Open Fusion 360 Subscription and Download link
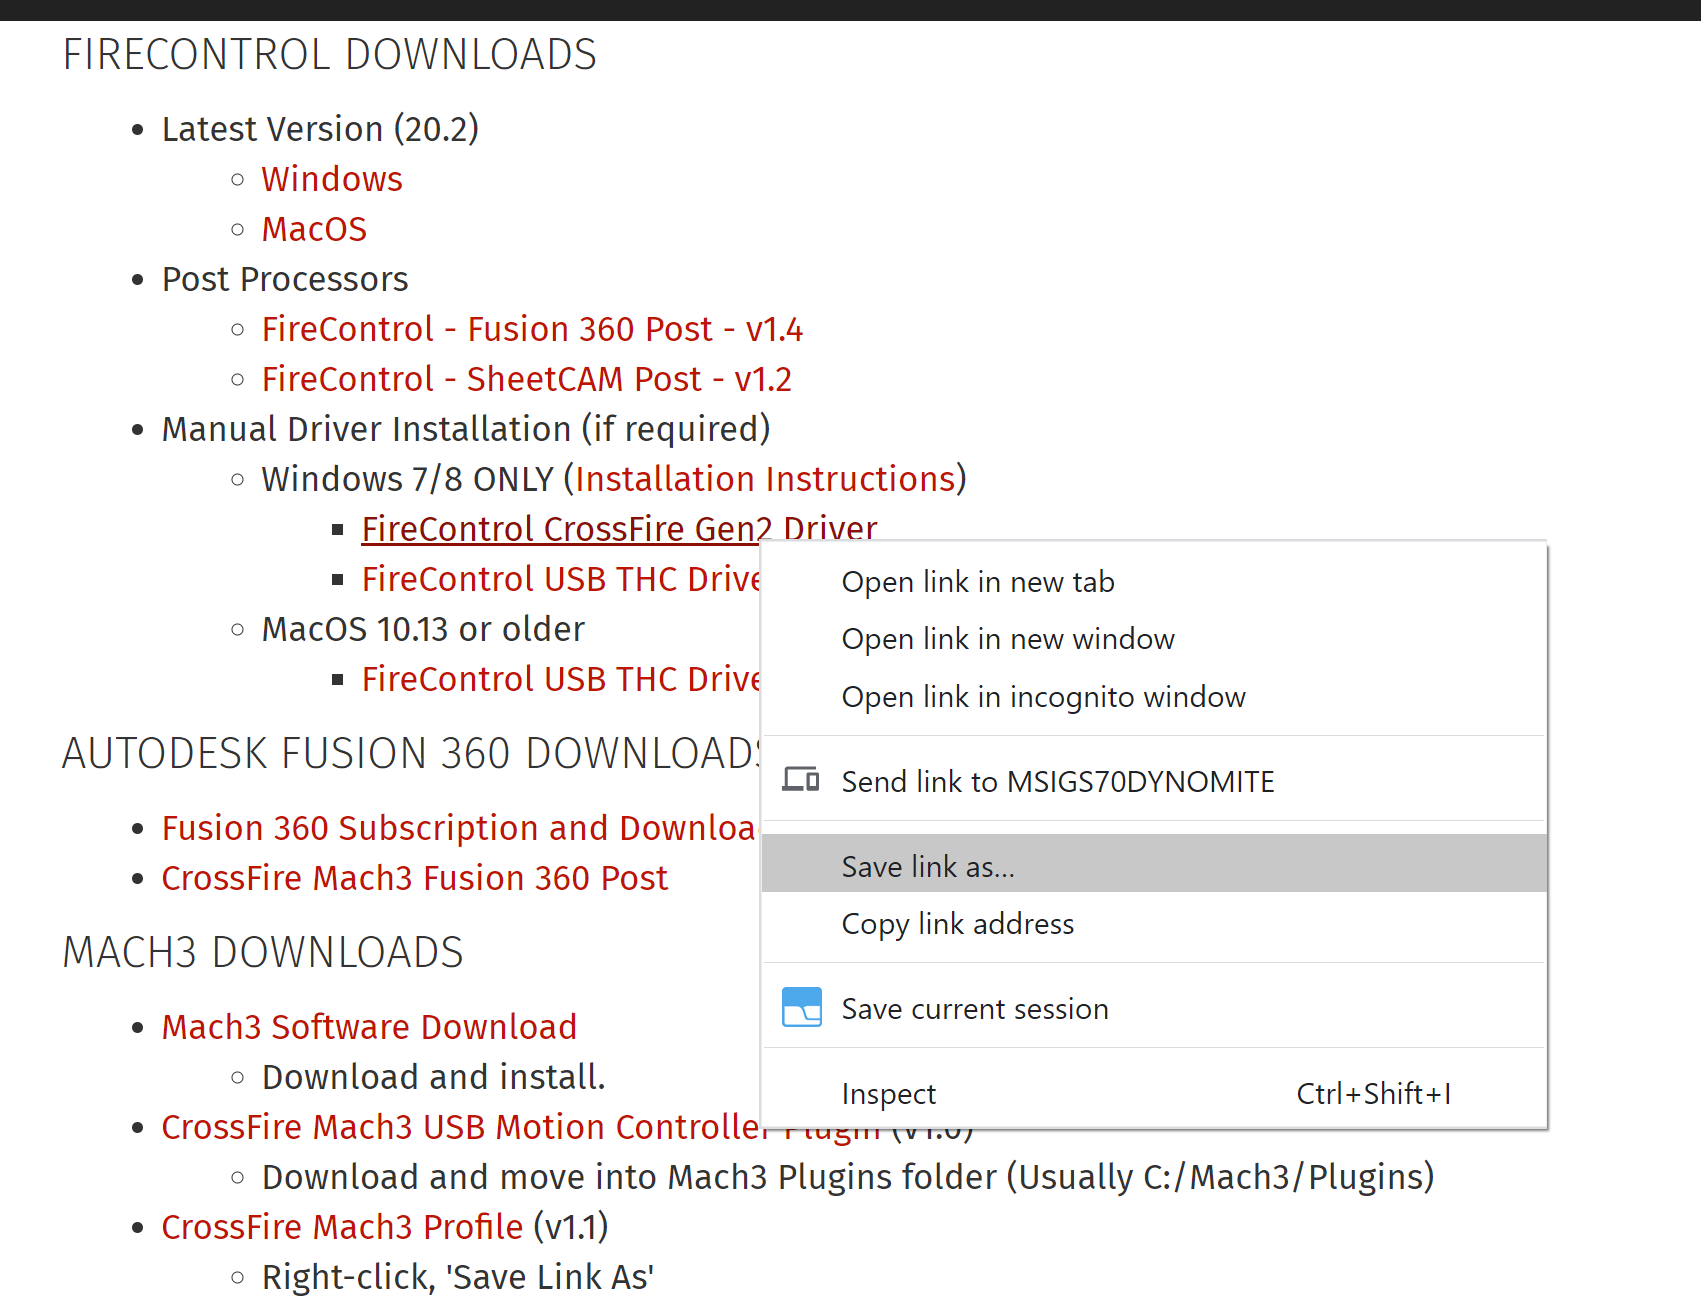 (460, 828)
